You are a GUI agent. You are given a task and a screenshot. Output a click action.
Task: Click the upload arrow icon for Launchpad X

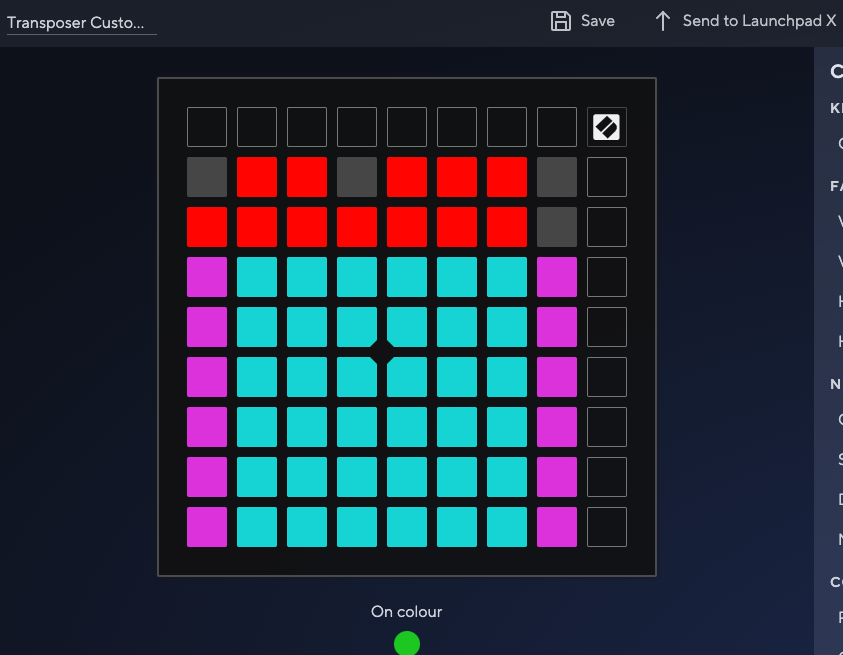[662, 21]
